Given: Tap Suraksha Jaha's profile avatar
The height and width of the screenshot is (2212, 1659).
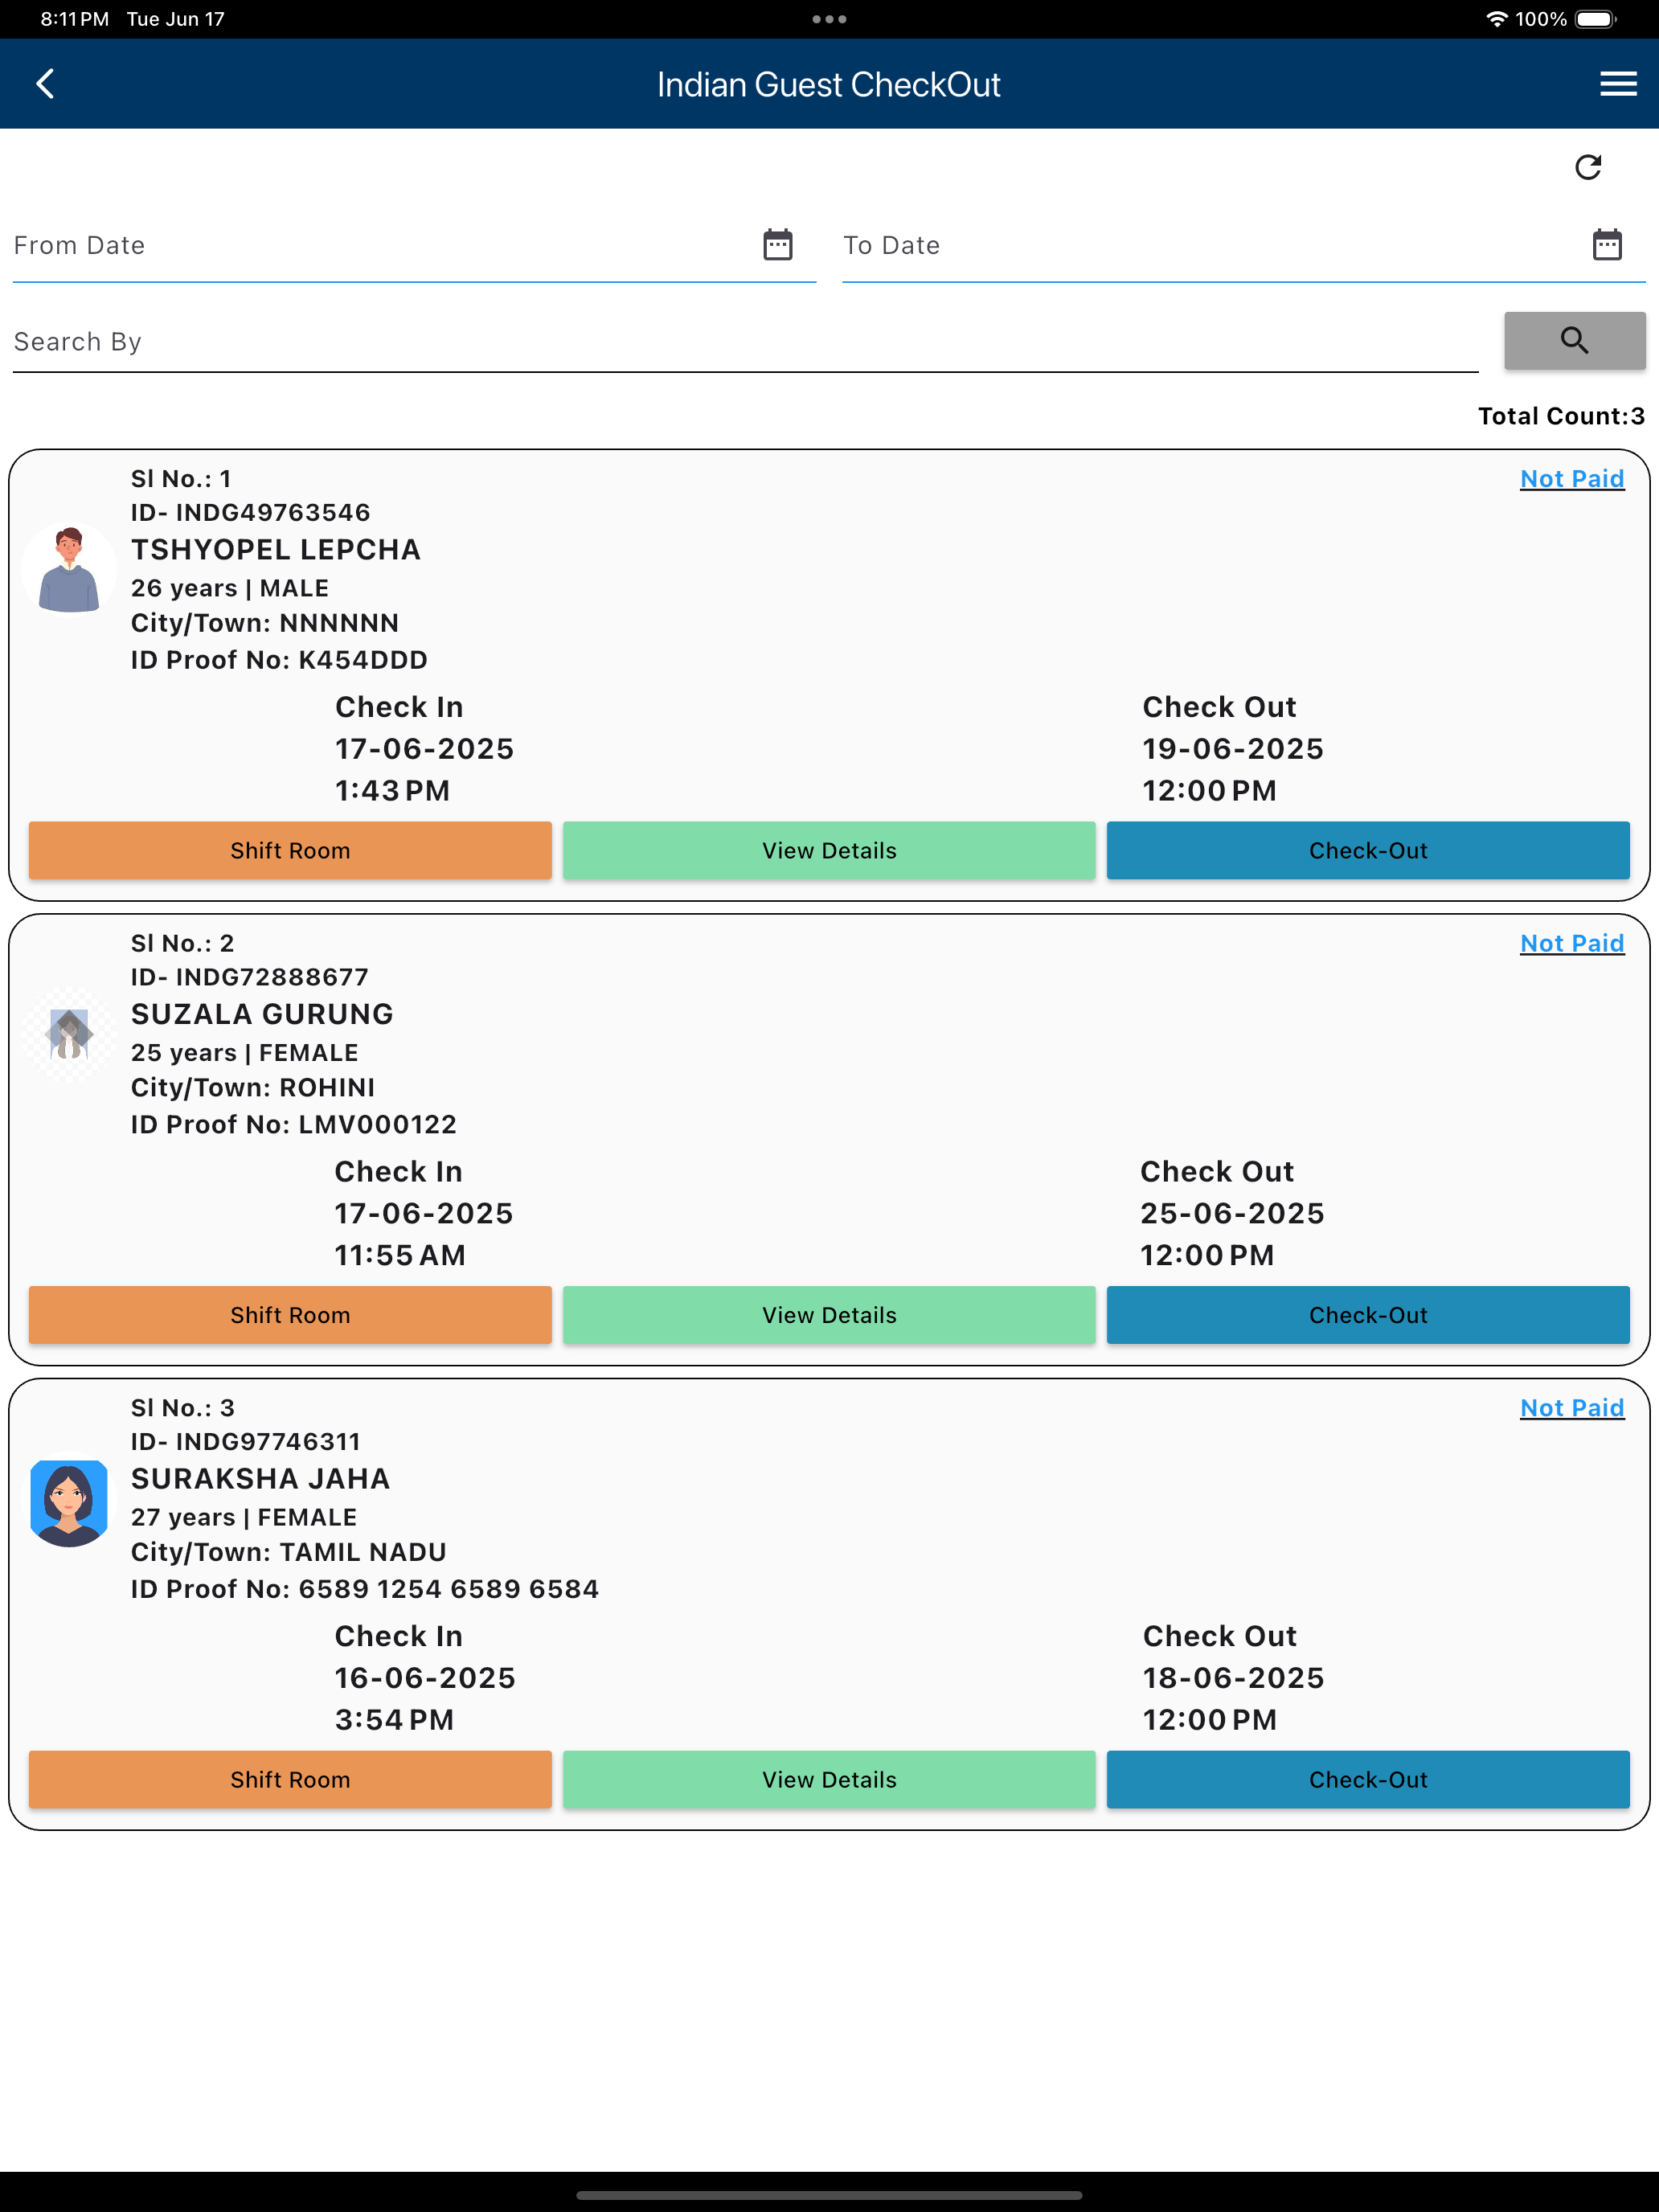Looking at the screenshot, I should 69,1499.
